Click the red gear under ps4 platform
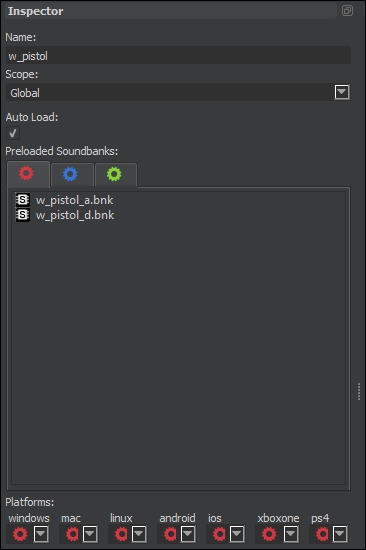The image size is (366, 550). tap(322, 534)
